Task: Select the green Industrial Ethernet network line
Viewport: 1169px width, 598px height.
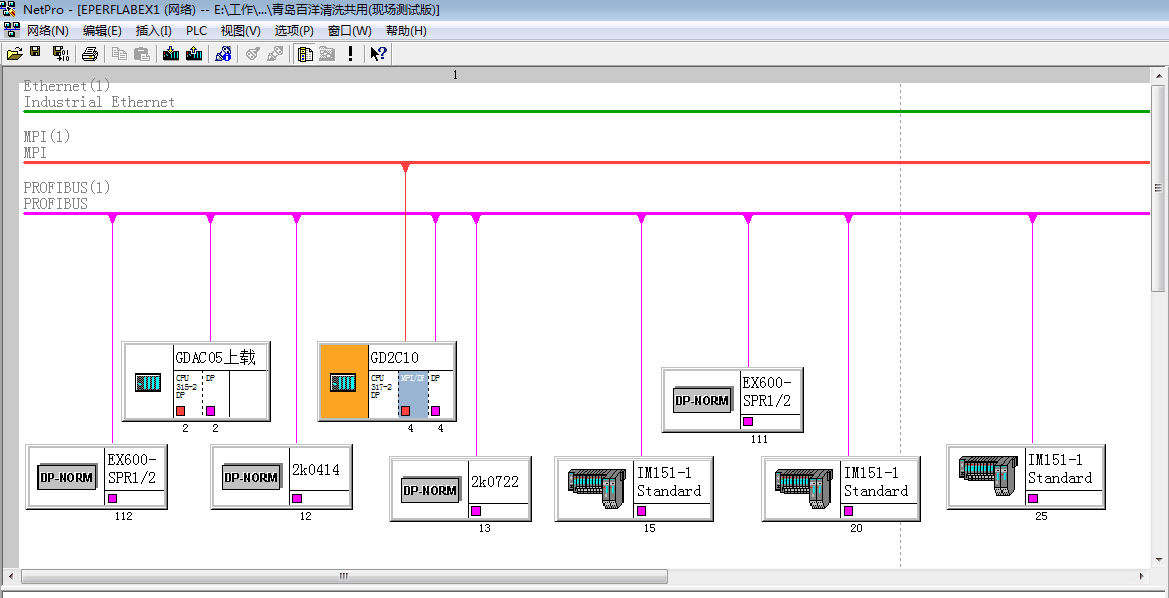Action: 586,111
